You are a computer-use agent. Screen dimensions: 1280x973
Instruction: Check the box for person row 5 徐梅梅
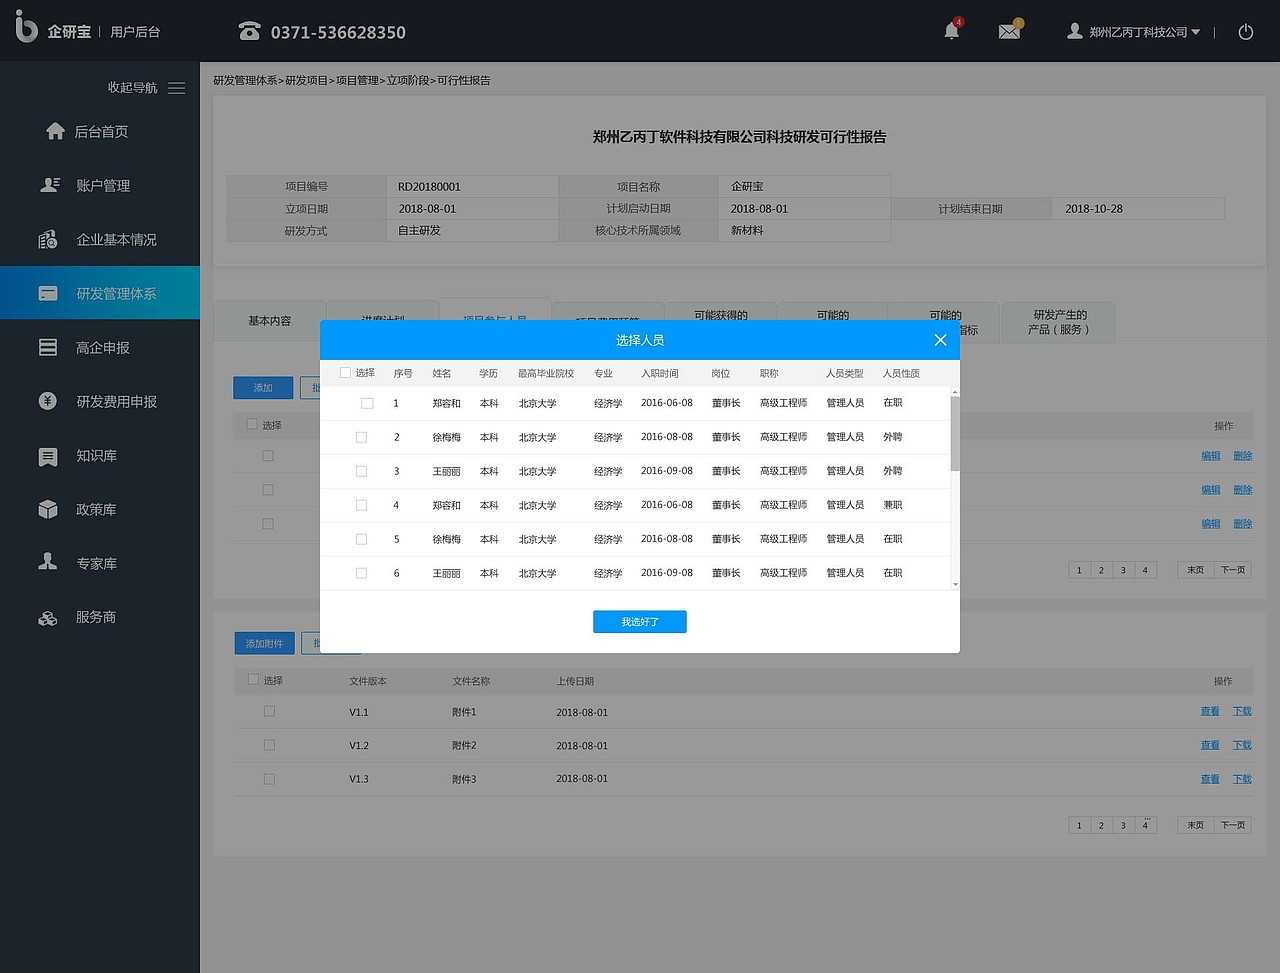361,539
